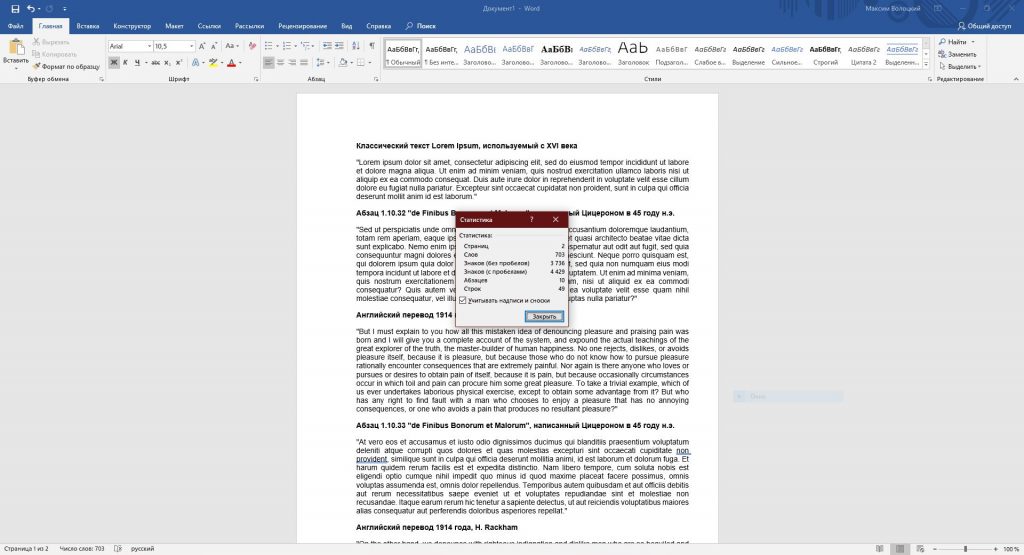Image resolution: width=1024 pixels, height=555 pixels.
Task: Apply the Цитата 2 style
Action: [x=863, y=54]
